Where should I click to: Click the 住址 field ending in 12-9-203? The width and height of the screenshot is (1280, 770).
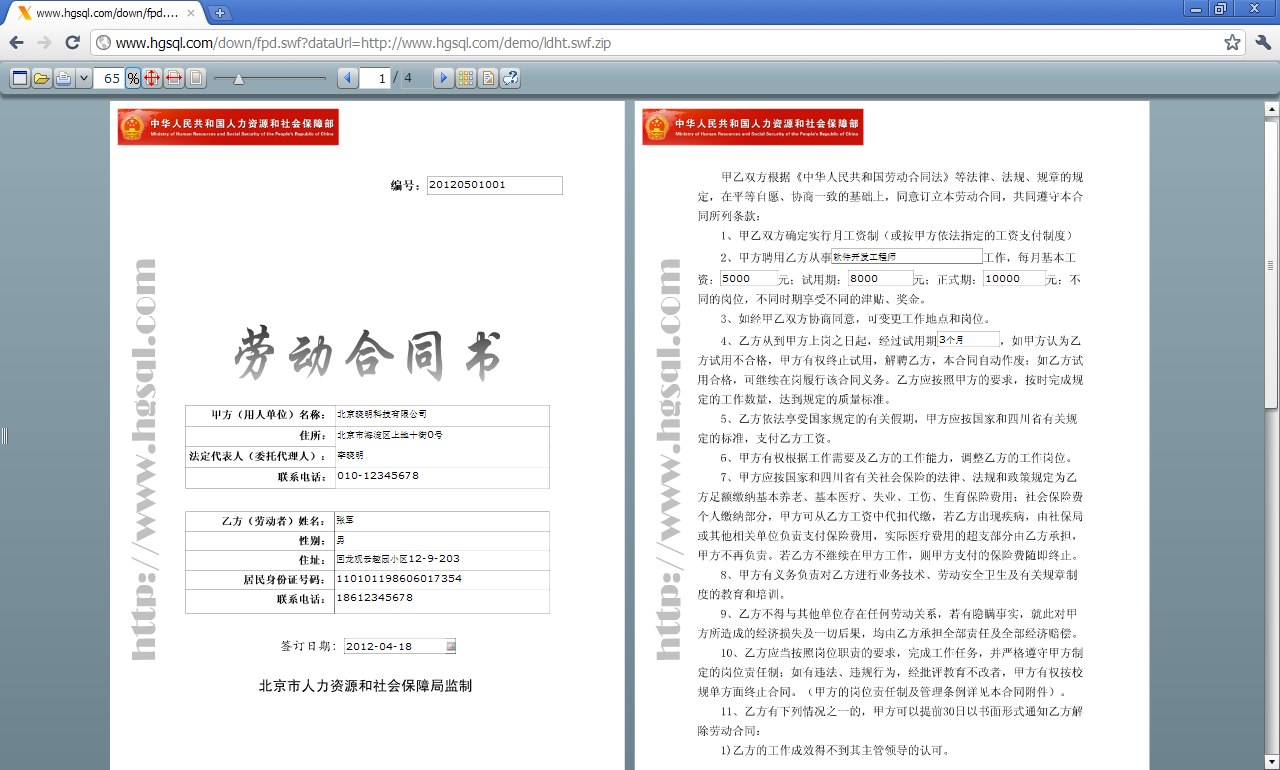pos(442,559)
